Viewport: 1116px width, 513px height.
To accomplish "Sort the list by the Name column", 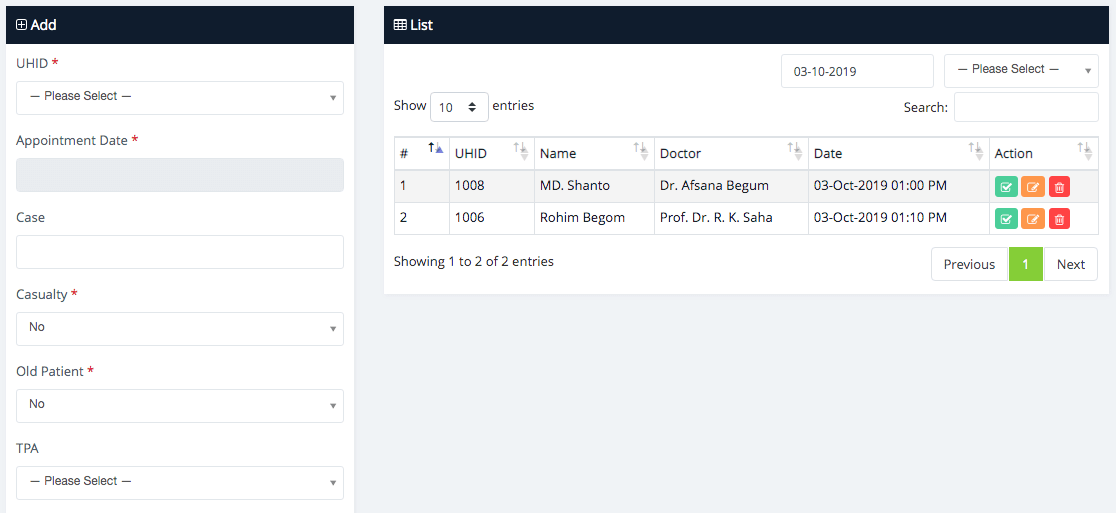I will pos(594,153).
